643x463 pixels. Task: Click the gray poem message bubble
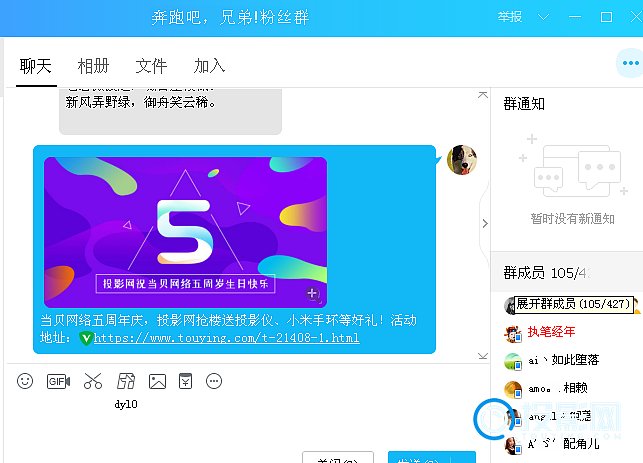171,111
